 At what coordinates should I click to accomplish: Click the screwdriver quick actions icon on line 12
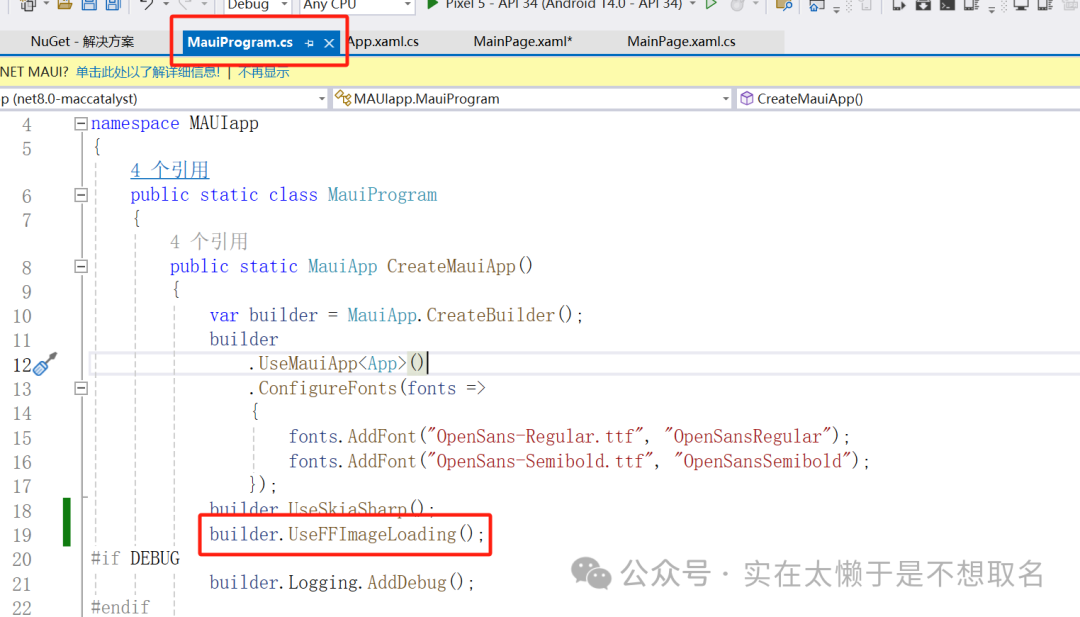[45, 364]
